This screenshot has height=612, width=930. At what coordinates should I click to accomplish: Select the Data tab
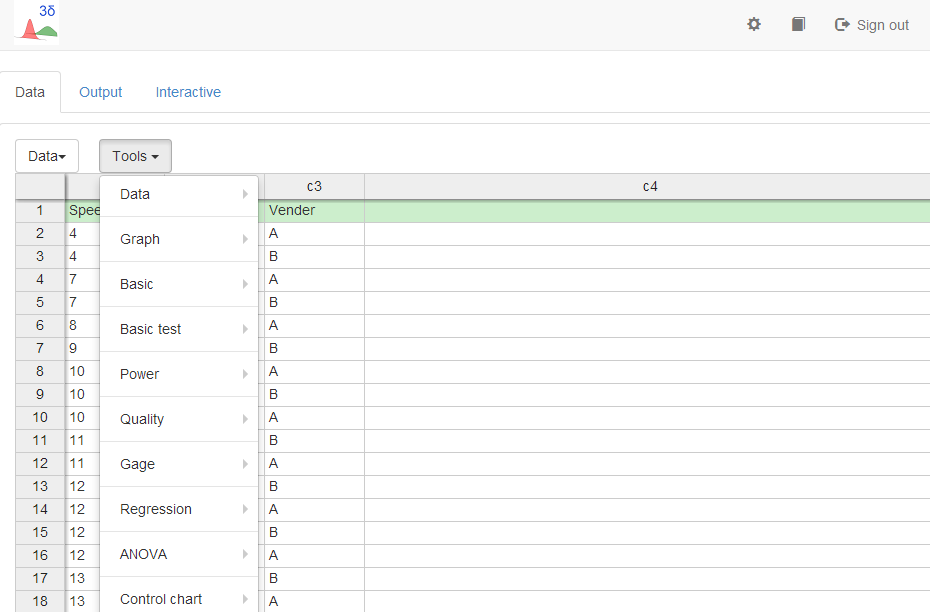coord(30,92)
